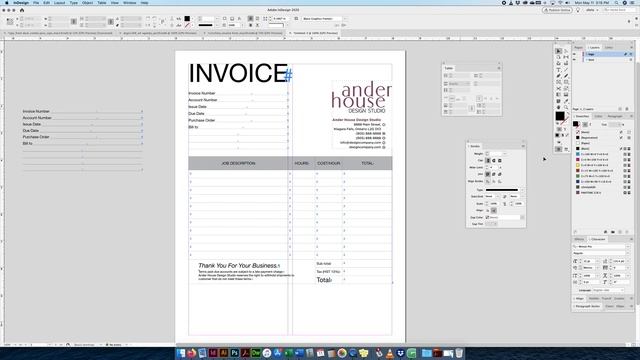Open Photoshop from the Dock
This screenshot has height=360, width=640.
[x=234, y=353]
